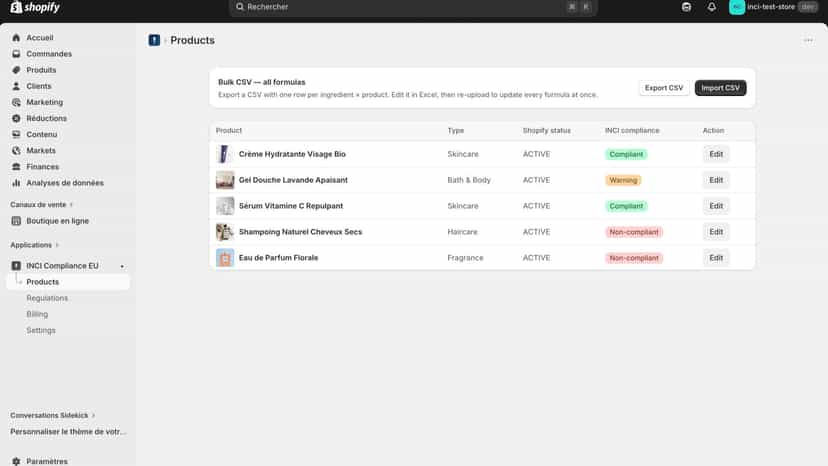Viewport: 828px width, 466px height.
Task: Click the INCI Compliance EU app icon in sidebar
Action: click(x=16, y=266)
